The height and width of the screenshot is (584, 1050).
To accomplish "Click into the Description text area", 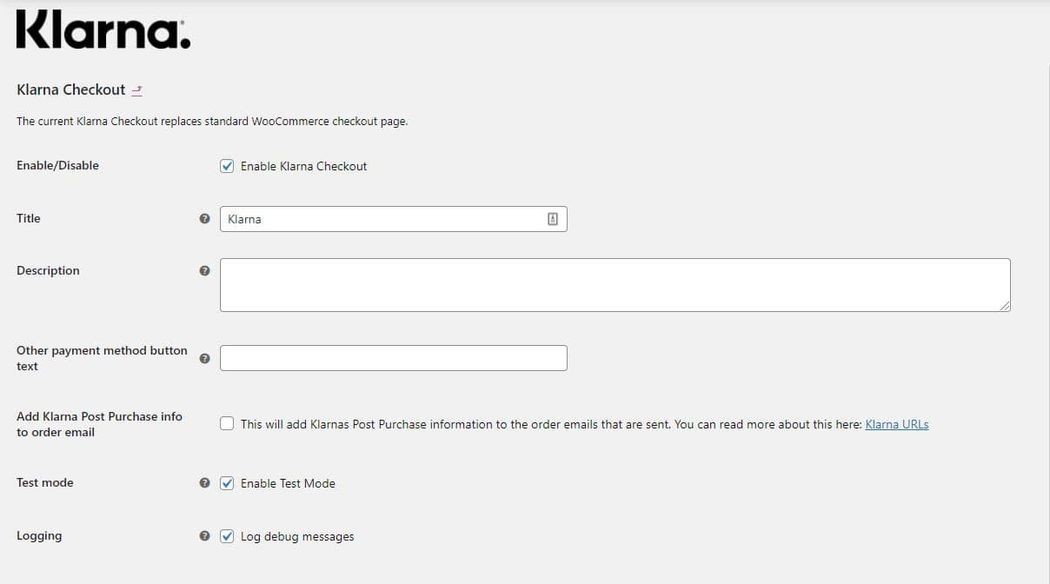I will 614,285.
